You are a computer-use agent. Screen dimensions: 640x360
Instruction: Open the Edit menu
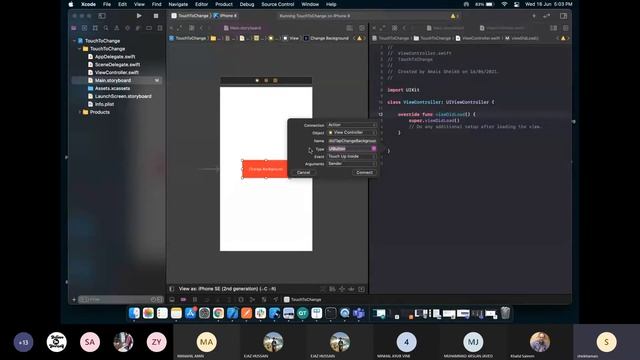click(x=122, y=4)
